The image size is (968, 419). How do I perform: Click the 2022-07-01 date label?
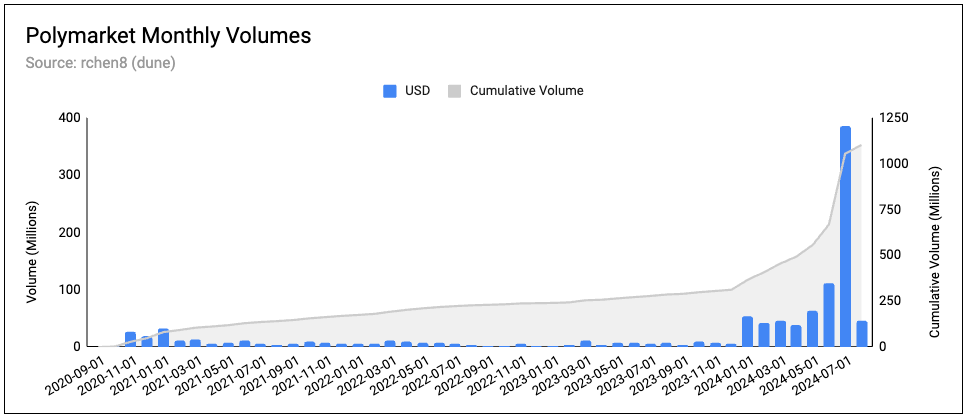[x=432, y=373]
